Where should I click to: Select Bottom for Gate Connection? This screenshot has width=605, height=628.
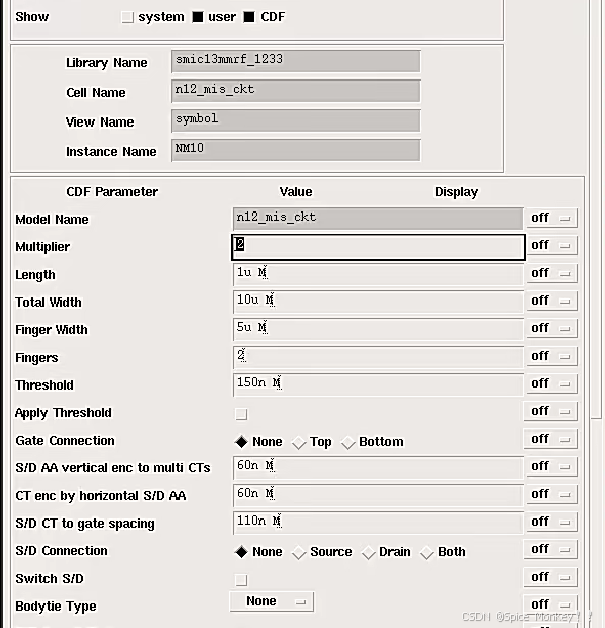pos(348,443)
